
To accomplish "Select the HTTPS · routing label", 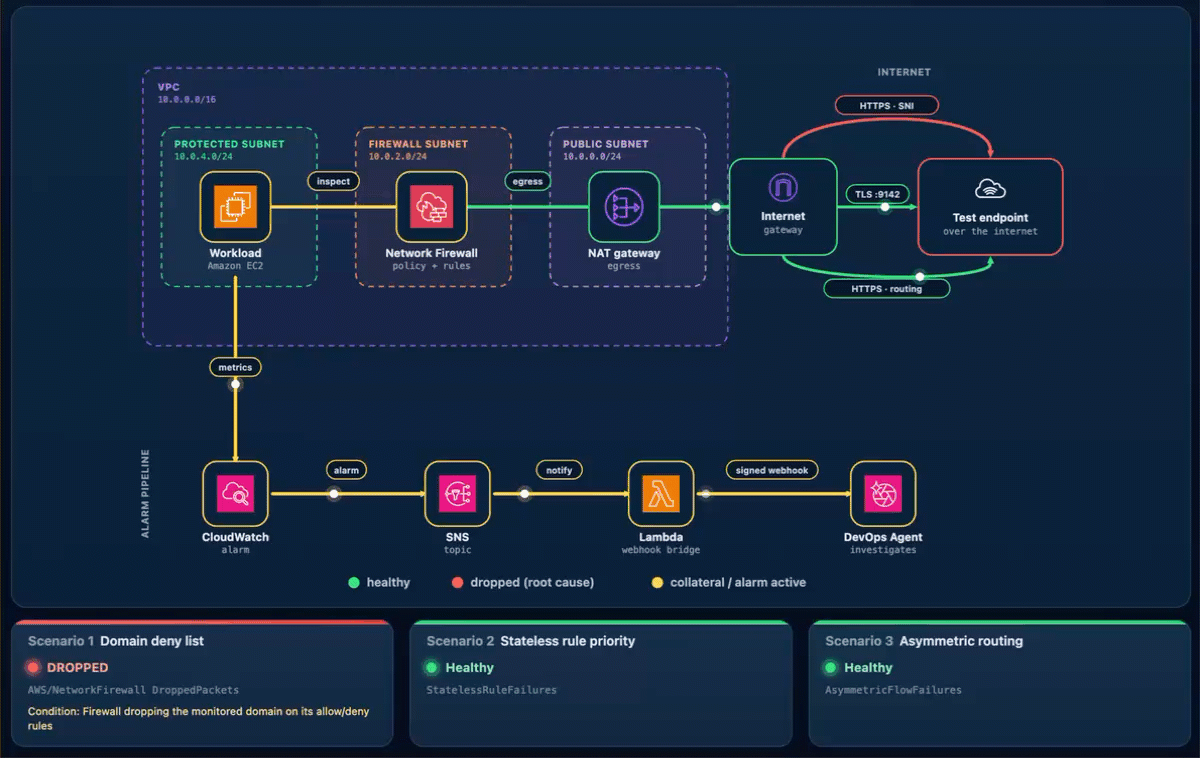I will coord(887,288).
